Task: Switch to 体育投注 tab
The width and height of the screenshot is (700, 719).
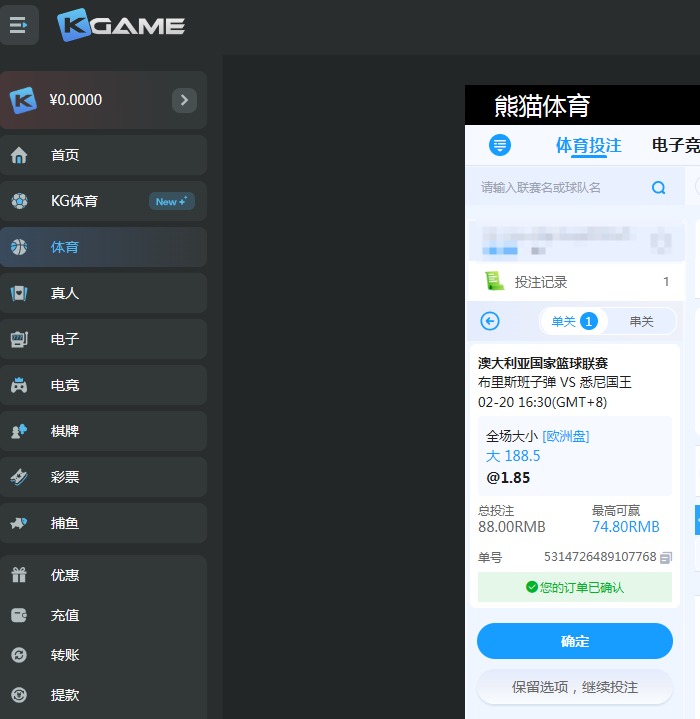Action: coord(589,146)
